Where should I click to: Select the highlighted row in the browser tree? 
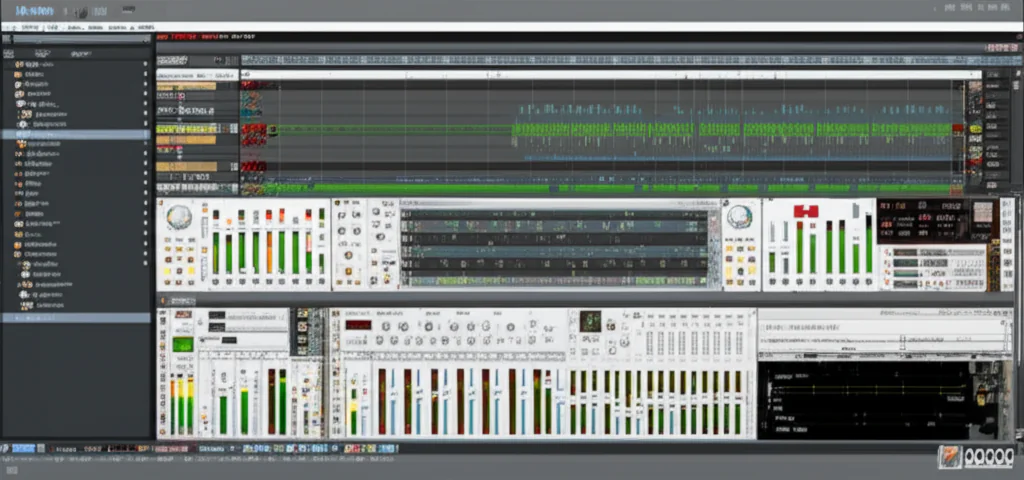[x=76, y=134]
